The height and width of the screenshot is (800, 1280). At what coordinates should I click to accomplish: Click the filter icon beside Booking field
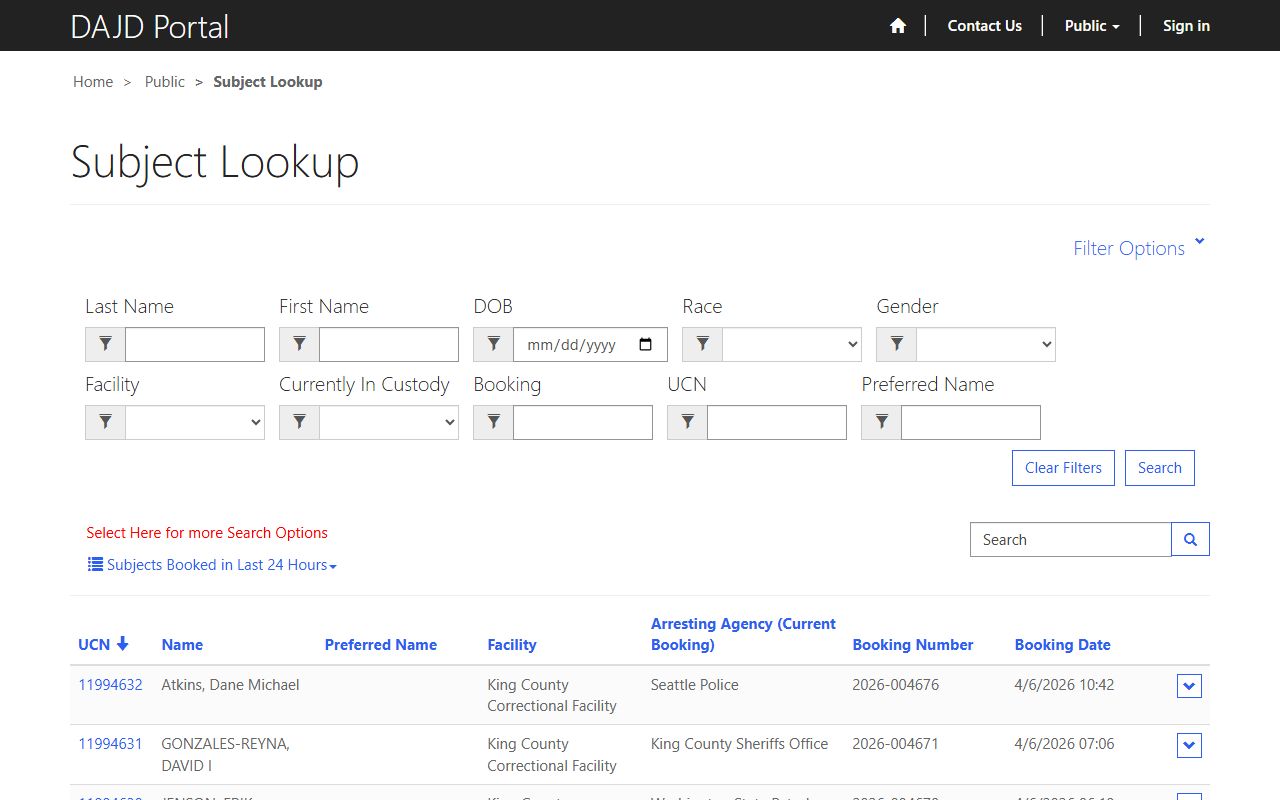493,423
